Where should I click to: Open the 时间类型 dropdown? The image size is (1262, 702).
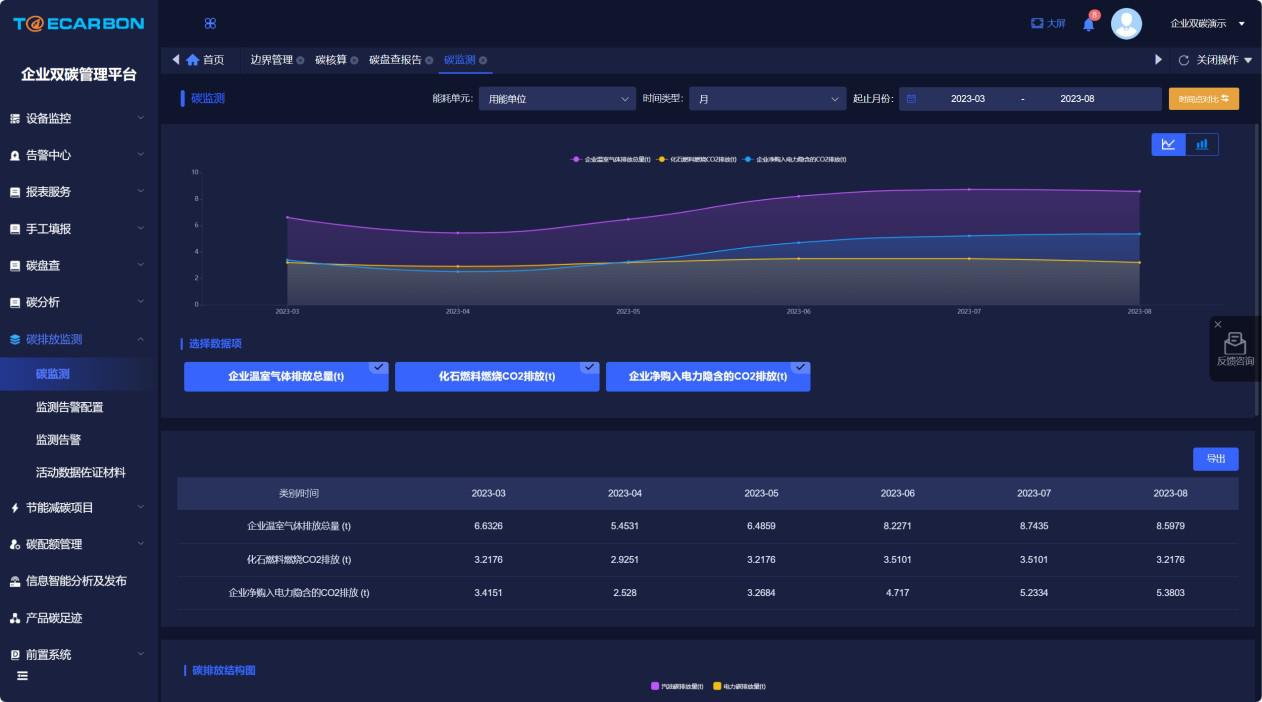coord(768,99)
